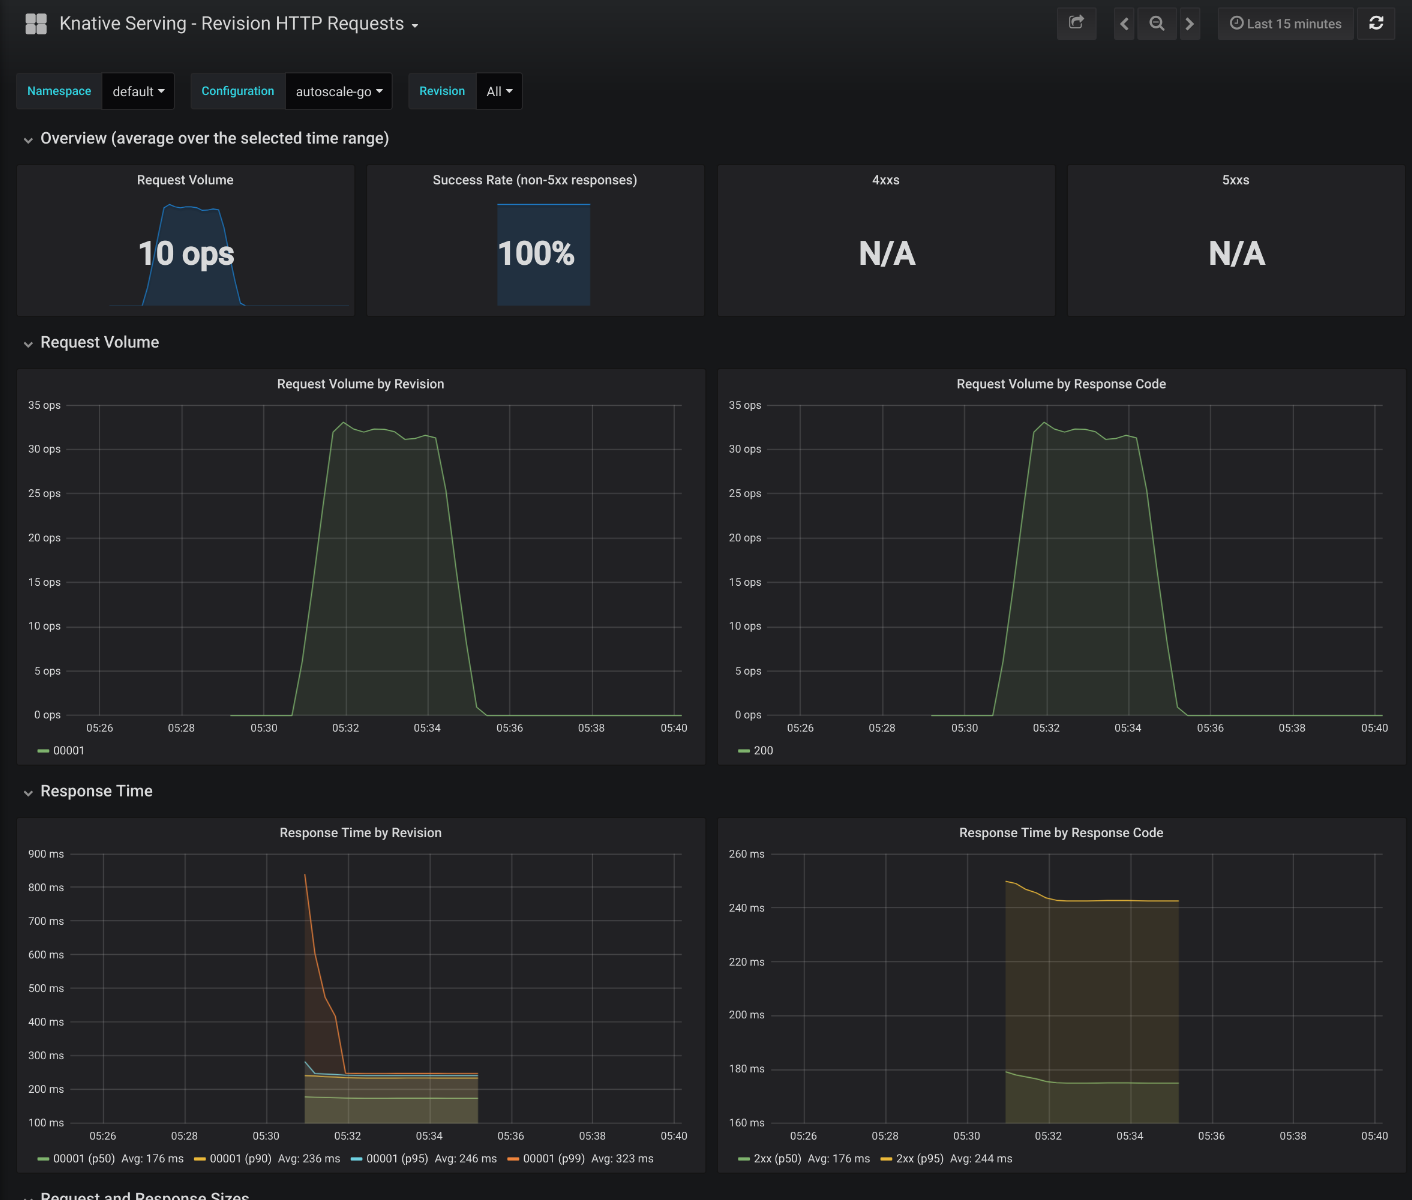Image resolution: width=1412 pixels, height=1200 pixels.
Task: Click the refresh dashboard icon
Action: 1376,23
